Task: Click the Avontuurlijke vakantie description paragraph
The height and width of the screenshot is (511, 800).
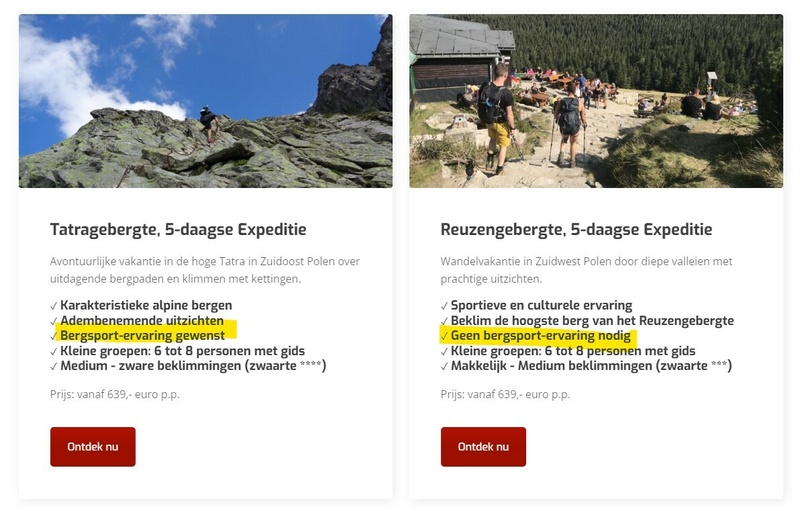Action: [205, 270]
